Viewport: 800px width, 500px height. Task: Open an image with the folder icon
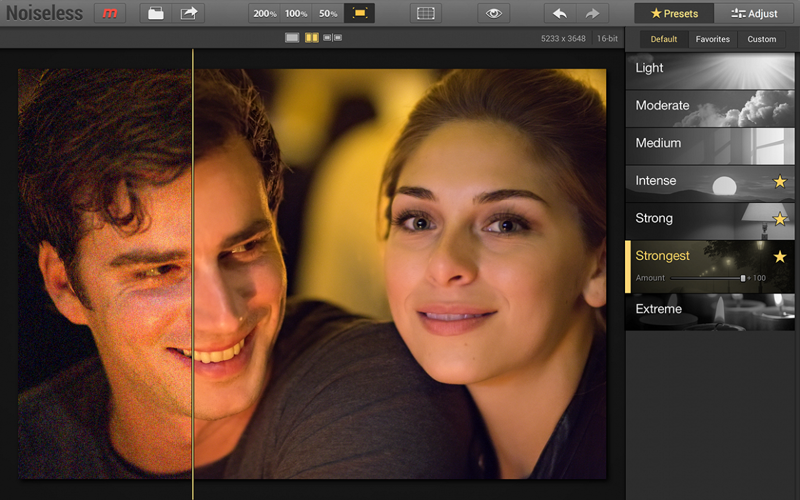pyautogui.click(x=155, y=13)
